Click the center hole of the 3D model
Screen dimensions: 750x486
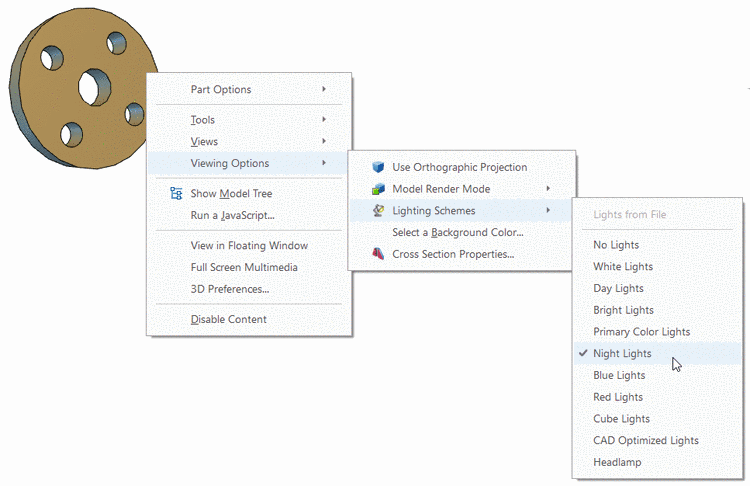tap(94, 87)
